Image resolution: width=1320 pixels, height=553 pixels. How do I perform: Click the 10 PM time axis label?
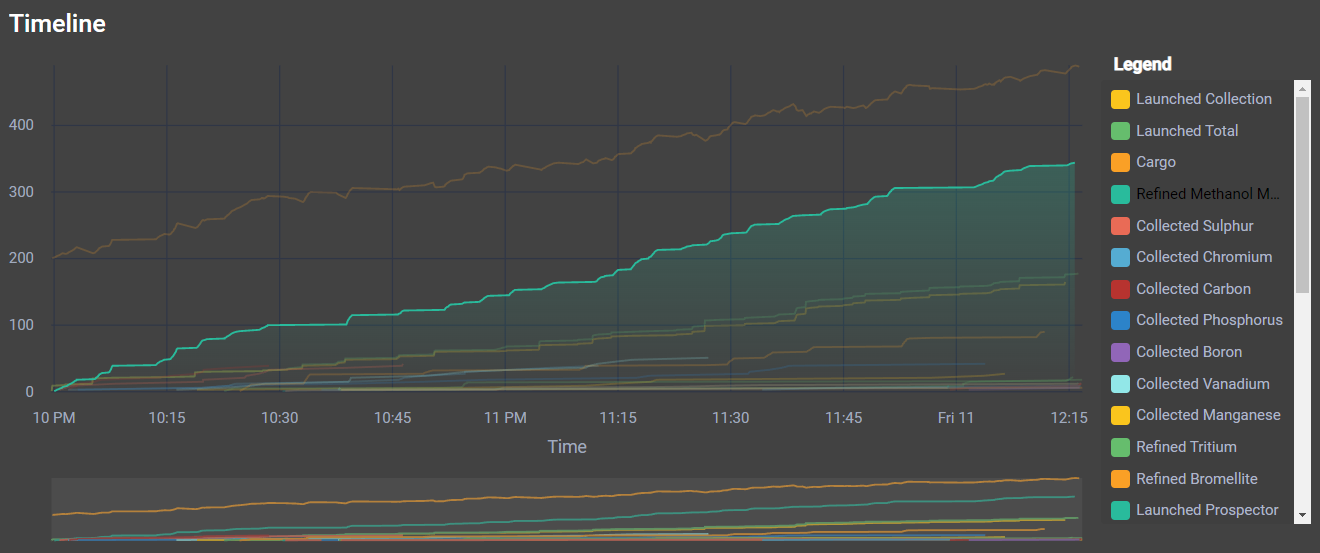point(53,418)
